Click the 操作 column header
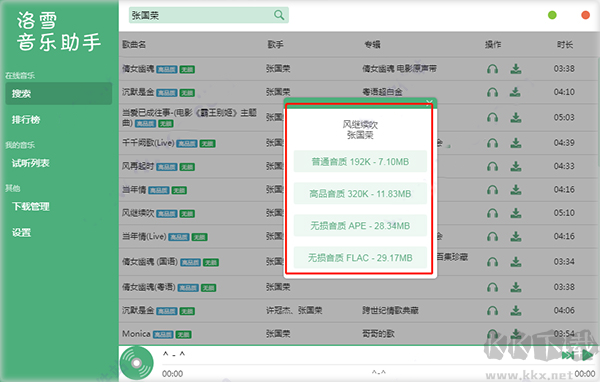Image resolution: width=600 pixels, height=382 pixels. pyautogui.click(x=493, y=45)
